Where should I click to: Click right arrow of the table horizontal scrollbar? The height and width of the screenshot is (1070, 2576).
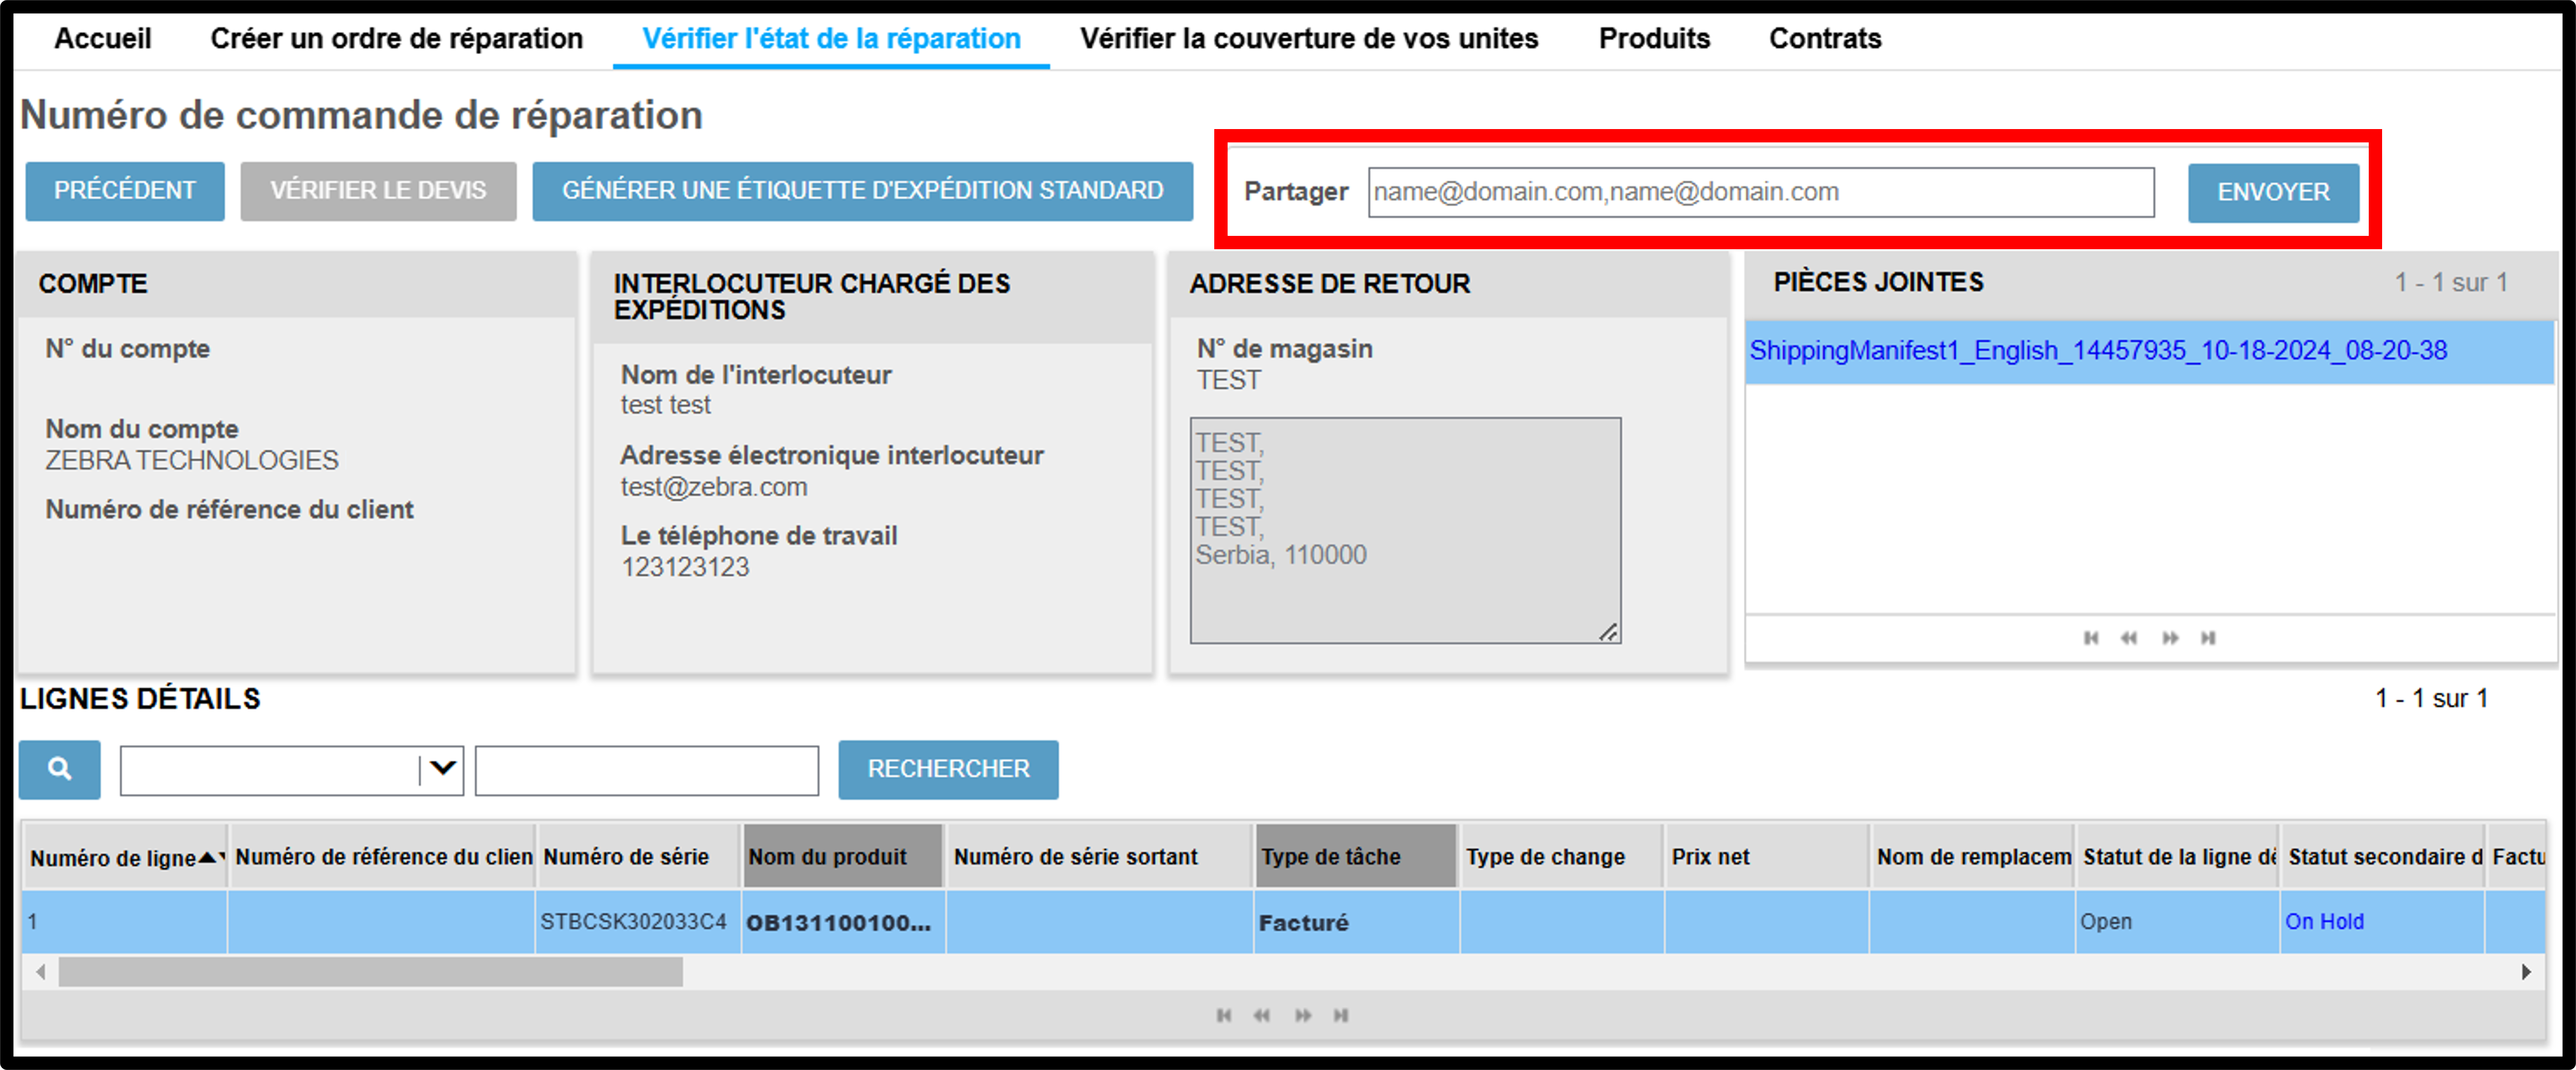(x=2527, y=972)
